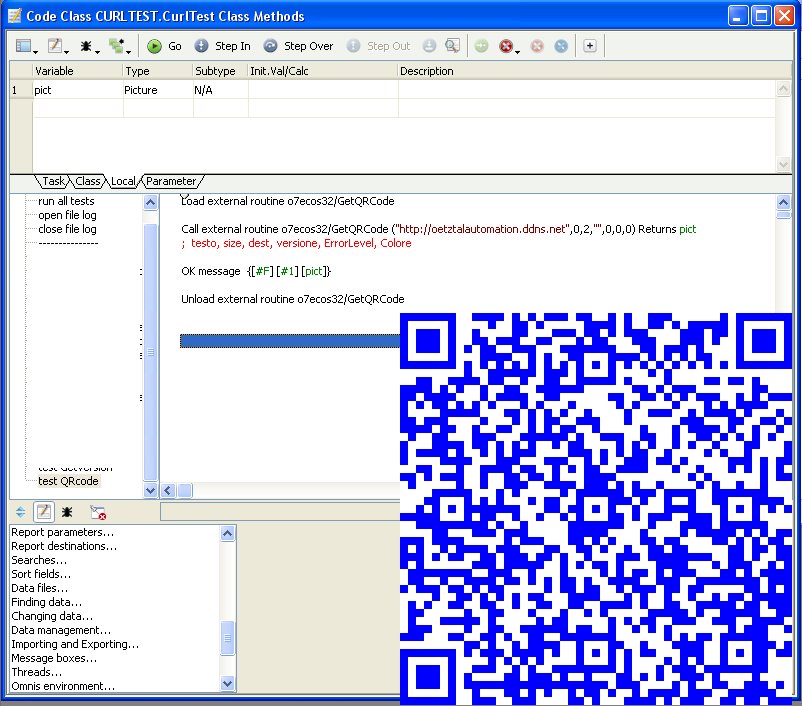
Task: Select 'Message boxes...' command group
Action: pyautogui.click(x=54, y=658)
